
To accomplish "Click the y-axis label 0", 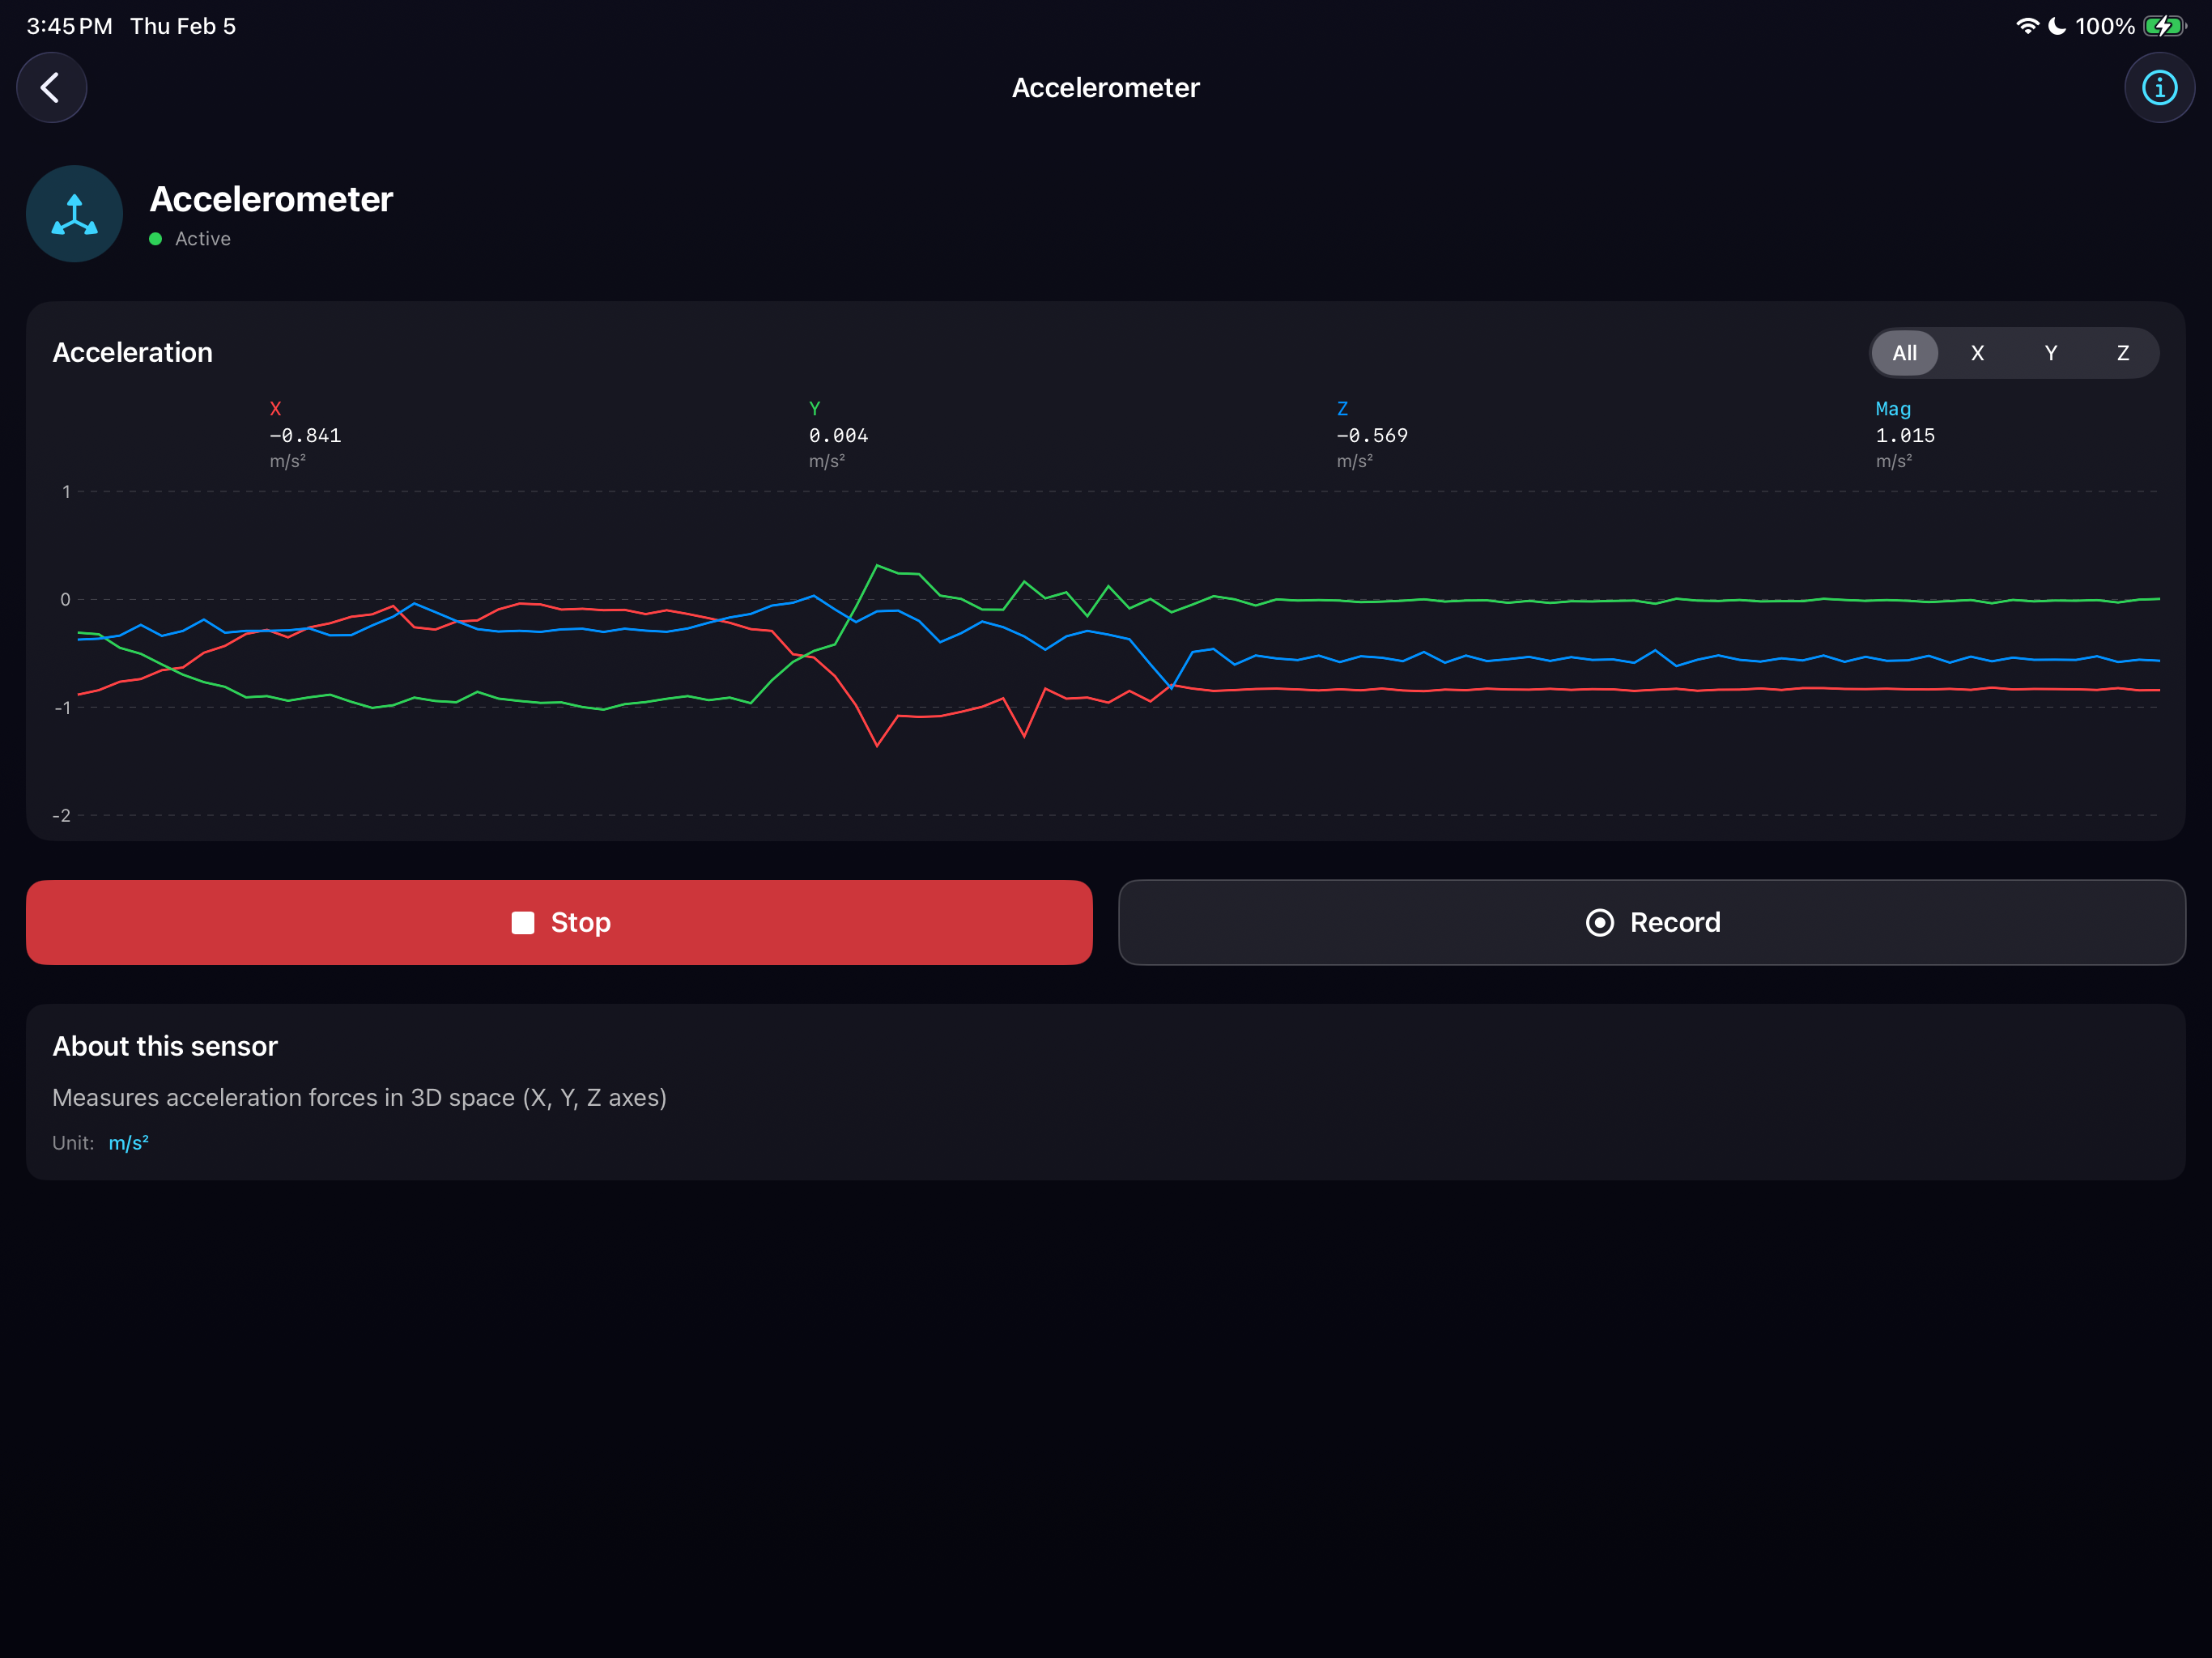I will 65,600.
